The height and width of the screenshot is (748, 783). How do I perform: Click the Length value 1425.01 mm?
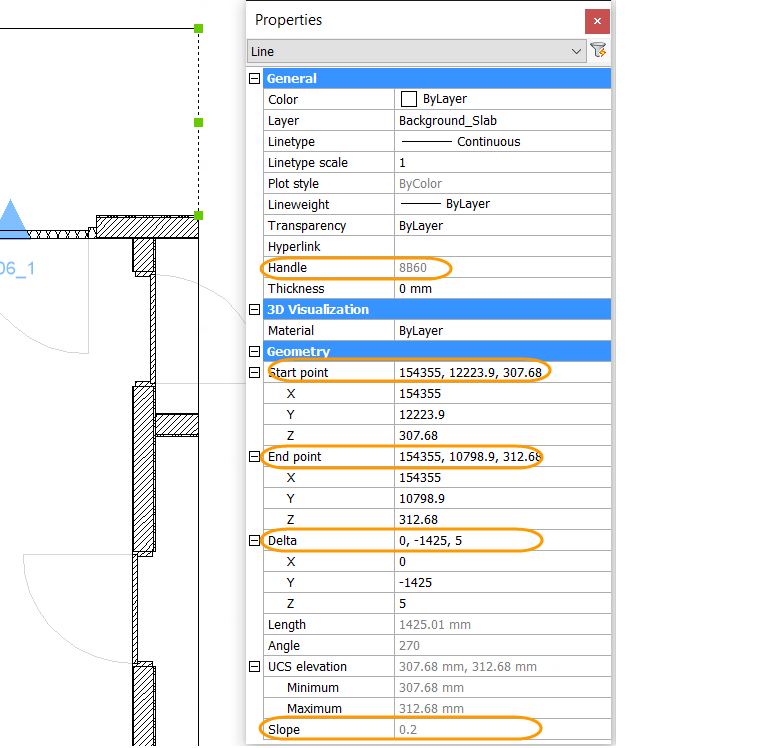pos(434,625)
